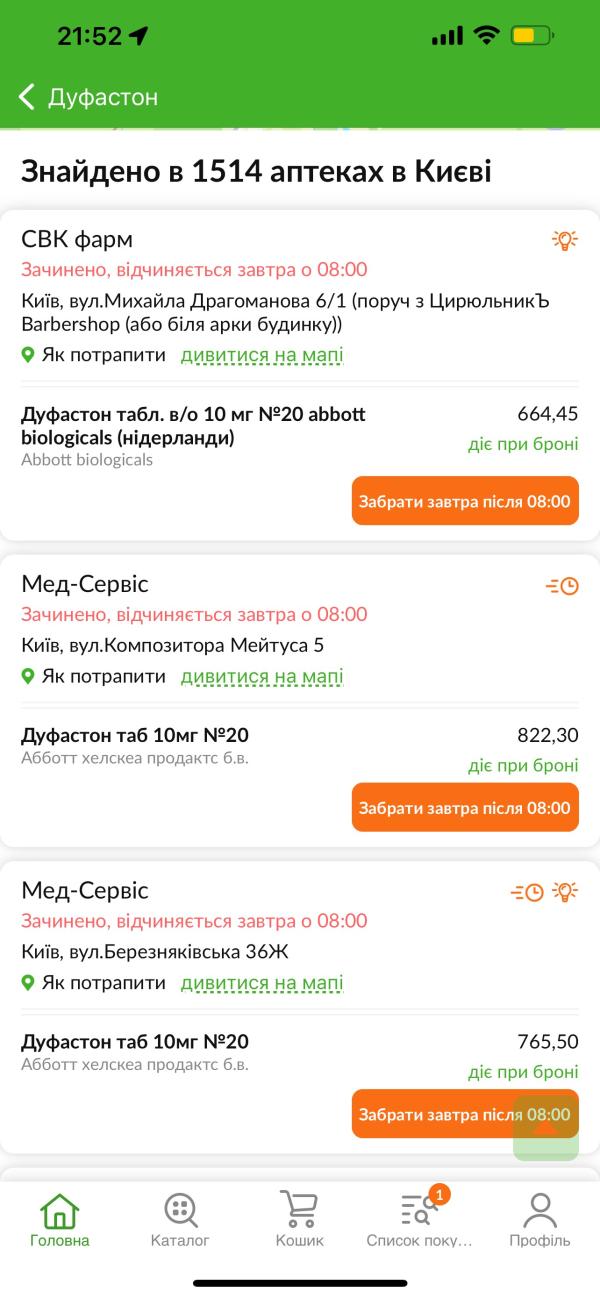600x1297 pixels.
Task: Tap the lightbulb icon on СВК фарм card
Action: [x=565, y=240]
